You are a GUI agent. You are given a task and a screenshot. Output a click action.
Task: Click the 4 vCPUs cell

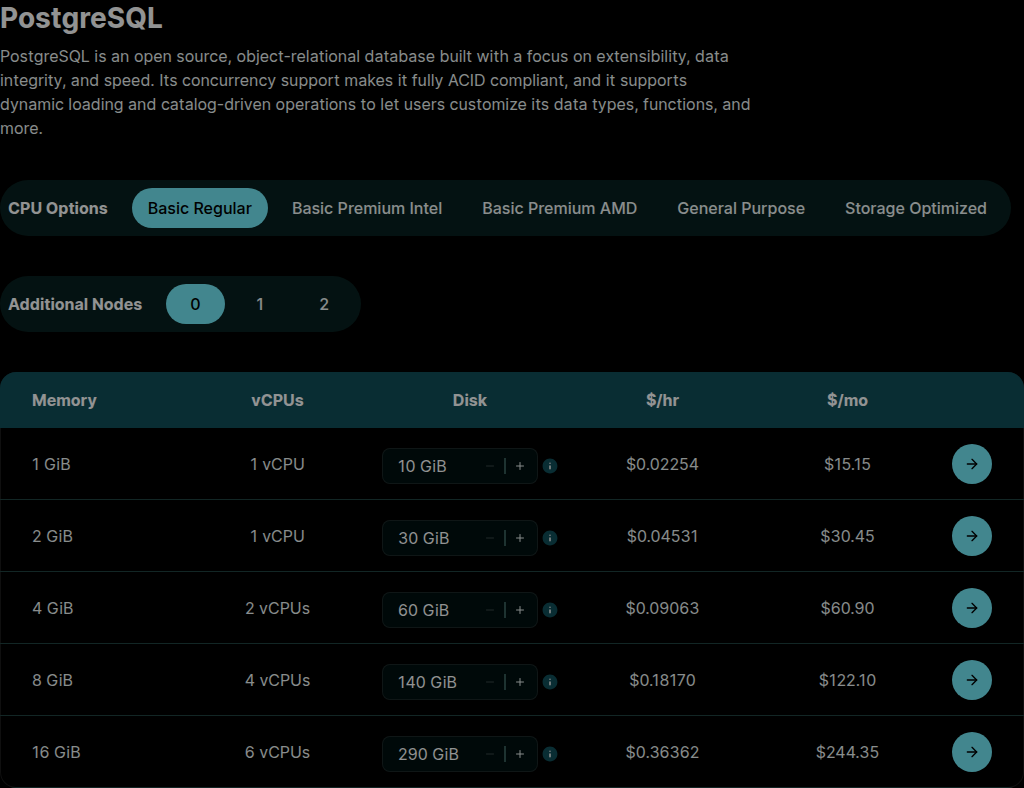click(x=278, y=680)
